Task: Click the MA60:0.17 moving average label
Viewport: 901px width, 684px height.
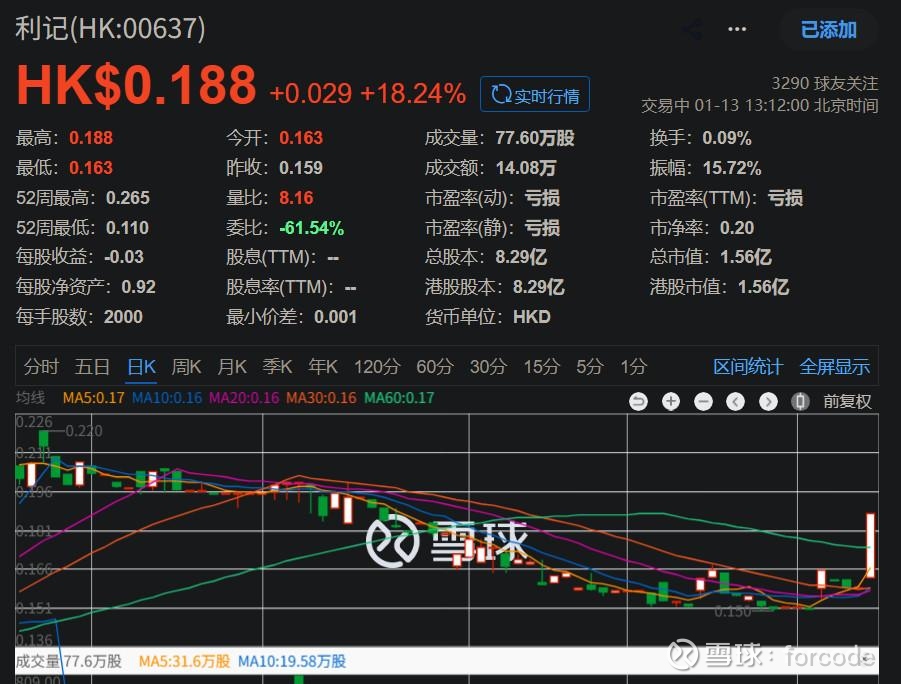Action: tap(399, 398)
